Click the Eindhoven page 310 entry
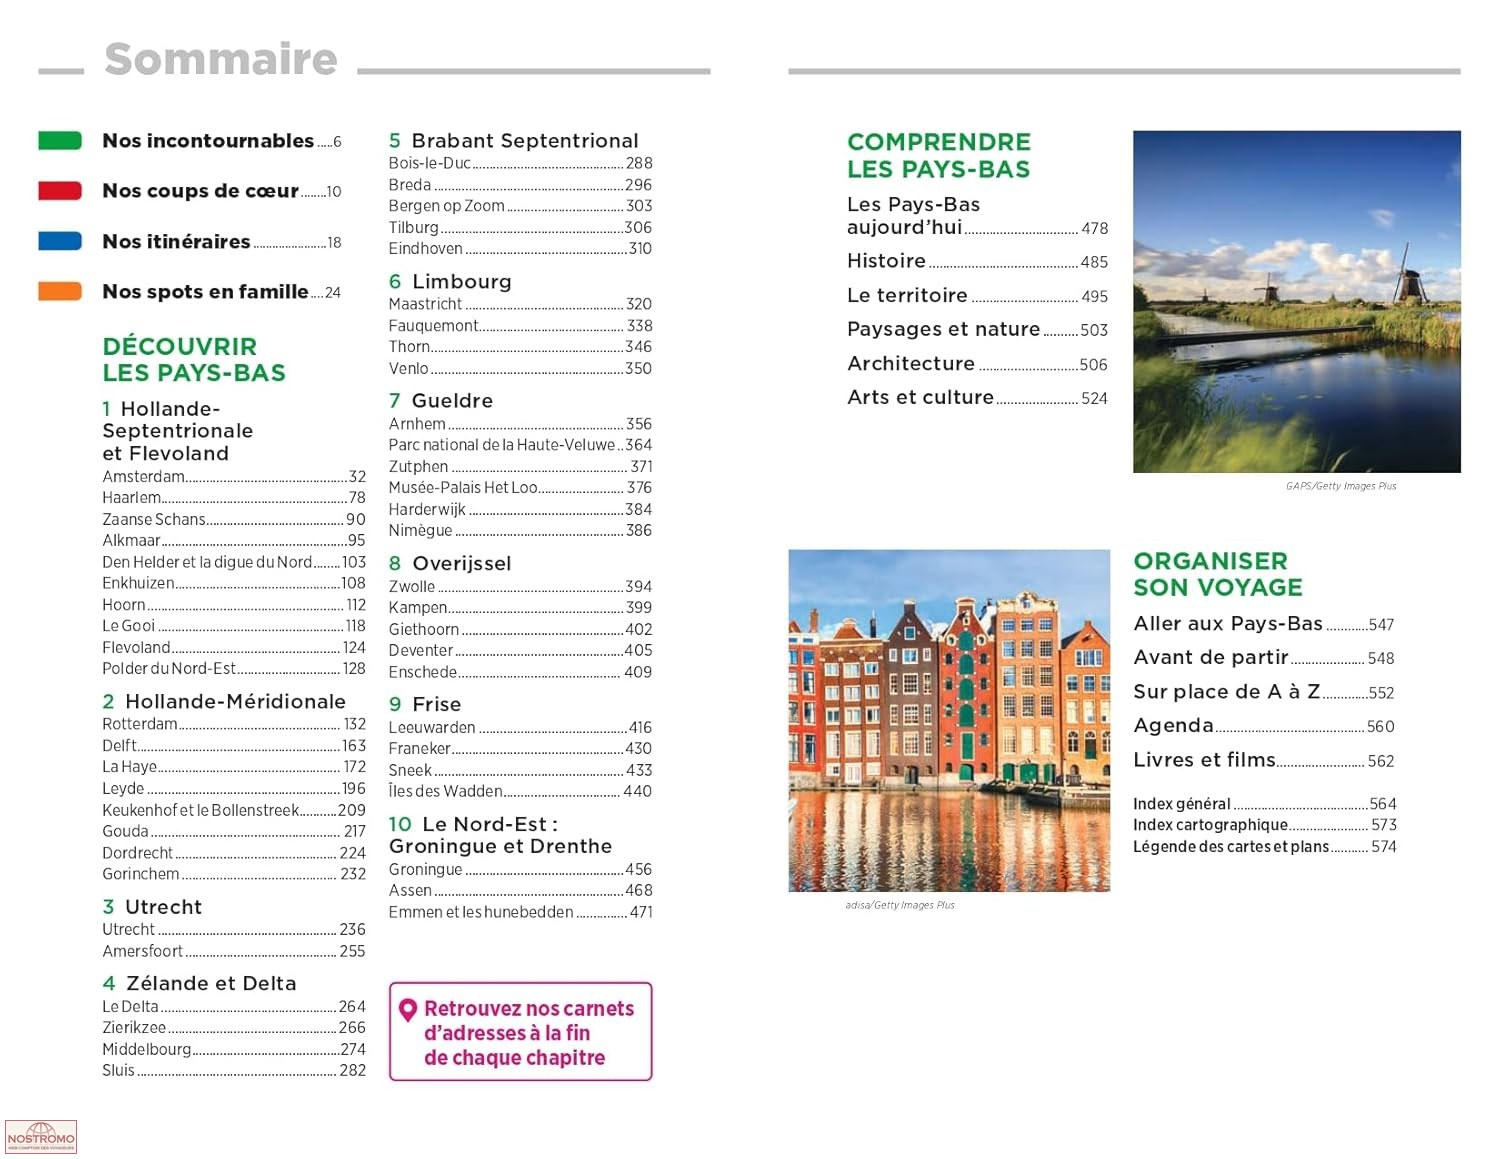 pos(521,249)
